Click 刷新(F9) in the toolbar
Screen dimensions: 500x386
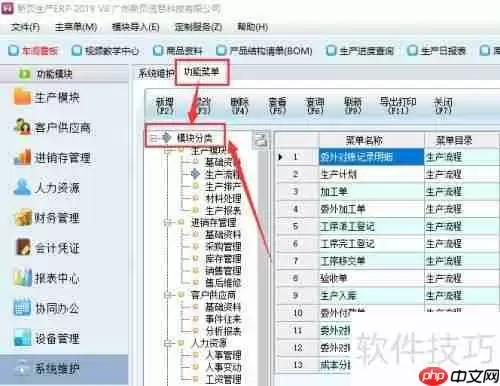point(353,106)
